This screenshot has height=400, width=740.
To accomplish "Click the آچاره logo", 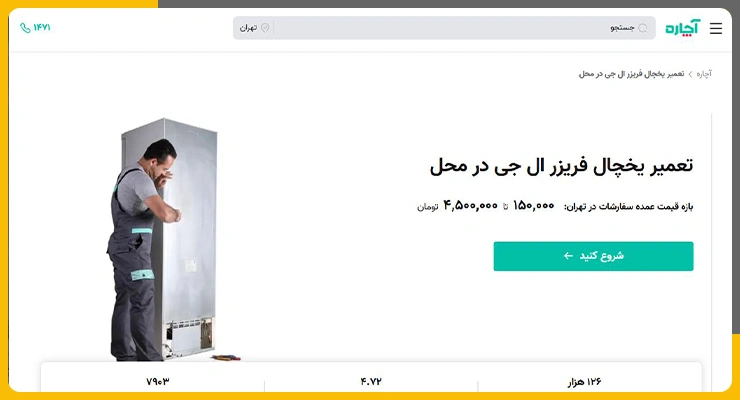I will pyautogui.click(x=682, y=28).
